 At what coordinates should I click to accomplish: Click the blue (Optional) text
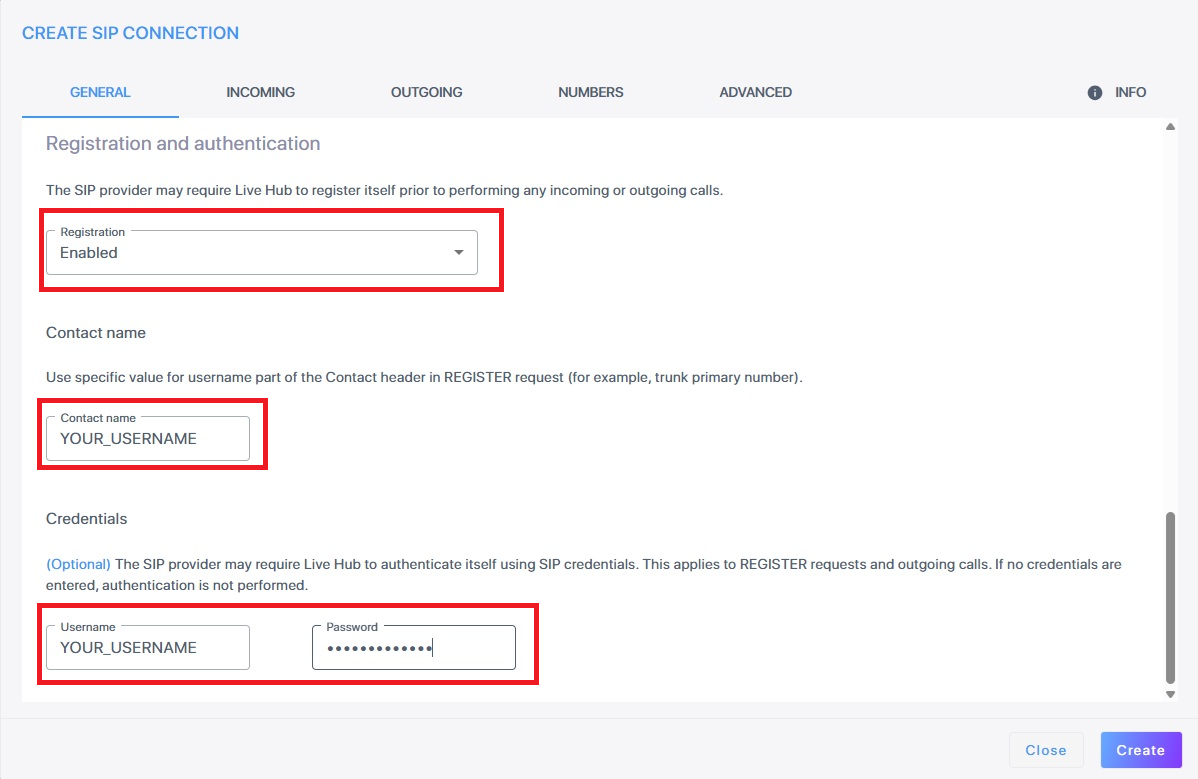pyautogui.click(x=78, y=564)
